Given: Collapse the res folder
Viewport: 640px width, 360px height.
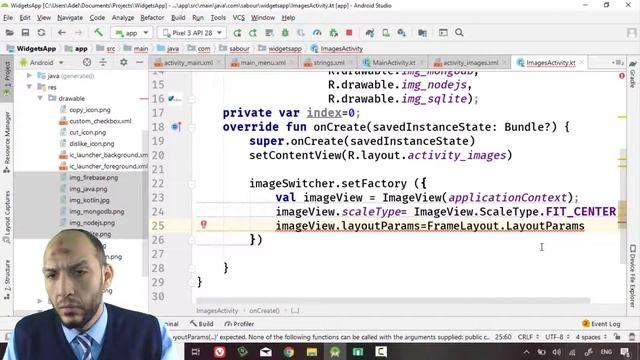Looking at the screenshot, I should (x=29, y=87).
